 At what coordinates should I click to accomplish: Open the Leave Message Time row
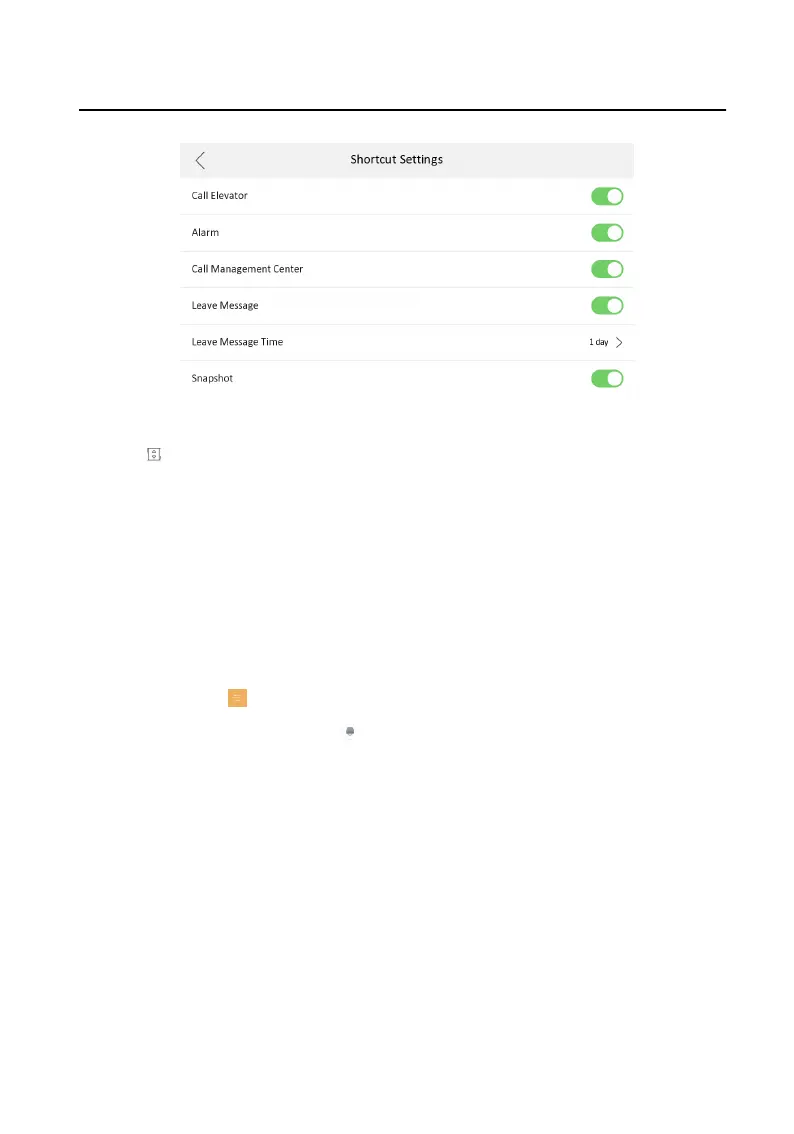coord(406,342)
